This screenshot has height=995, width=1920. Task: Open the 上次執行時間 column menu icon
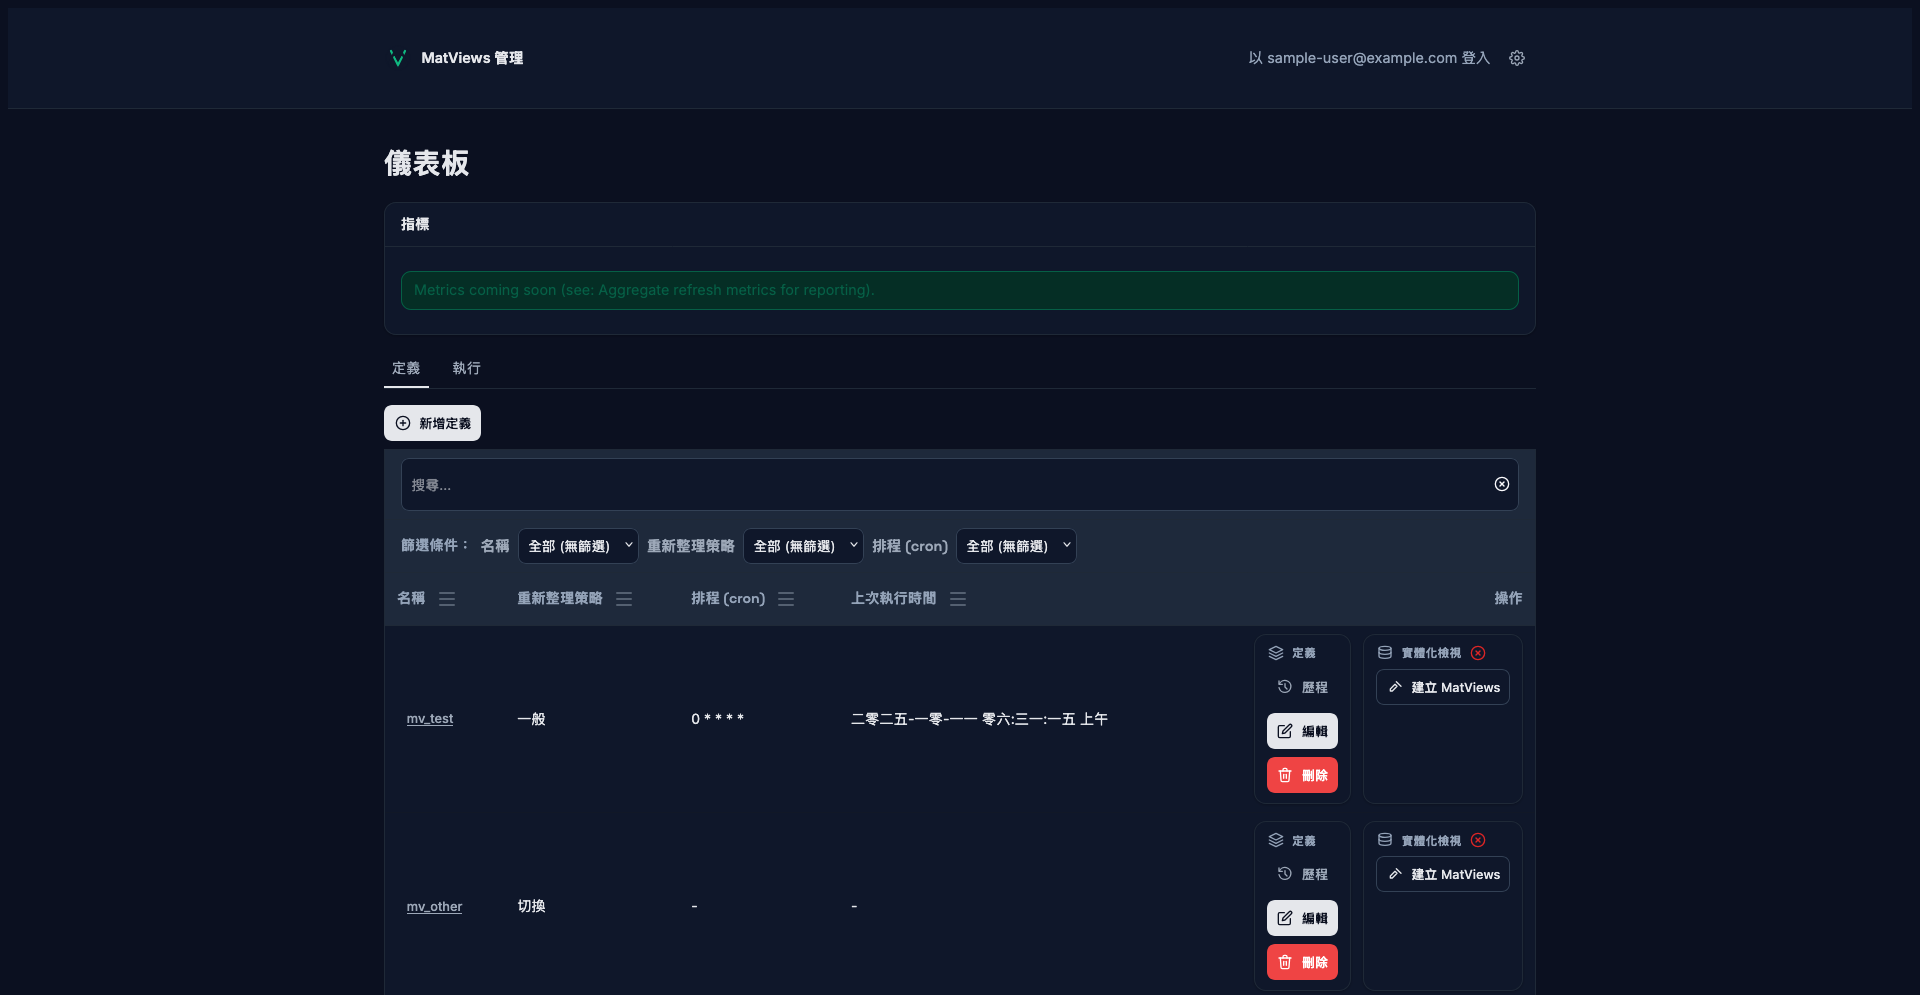tap(958, 599)
